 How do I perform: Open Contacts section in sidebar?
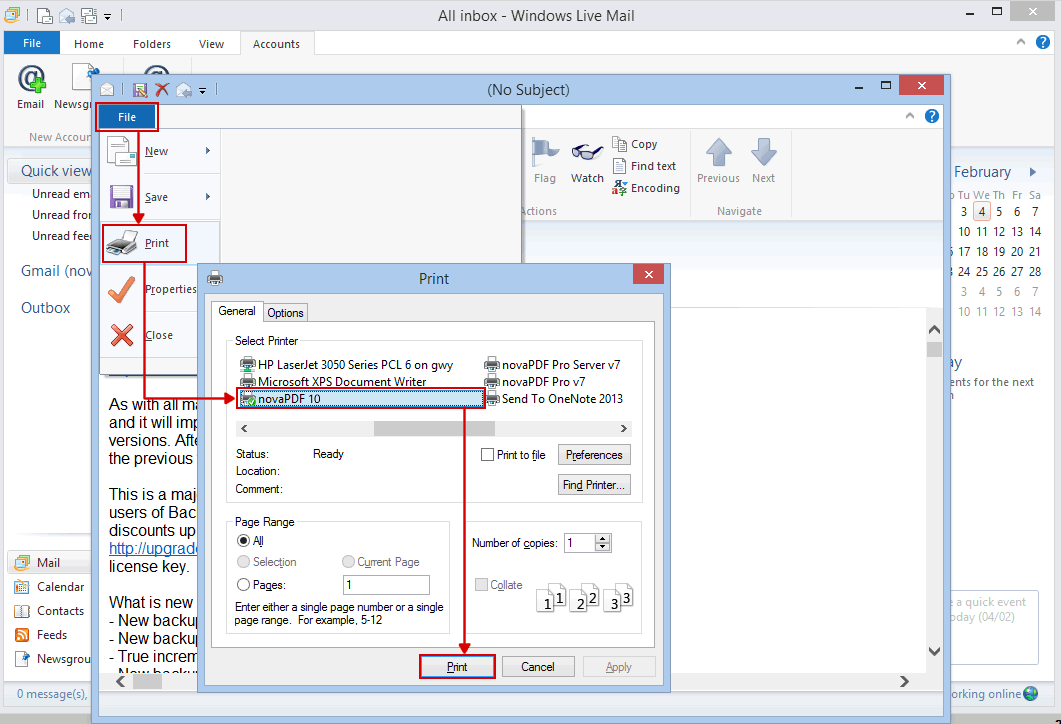[49, 611]
